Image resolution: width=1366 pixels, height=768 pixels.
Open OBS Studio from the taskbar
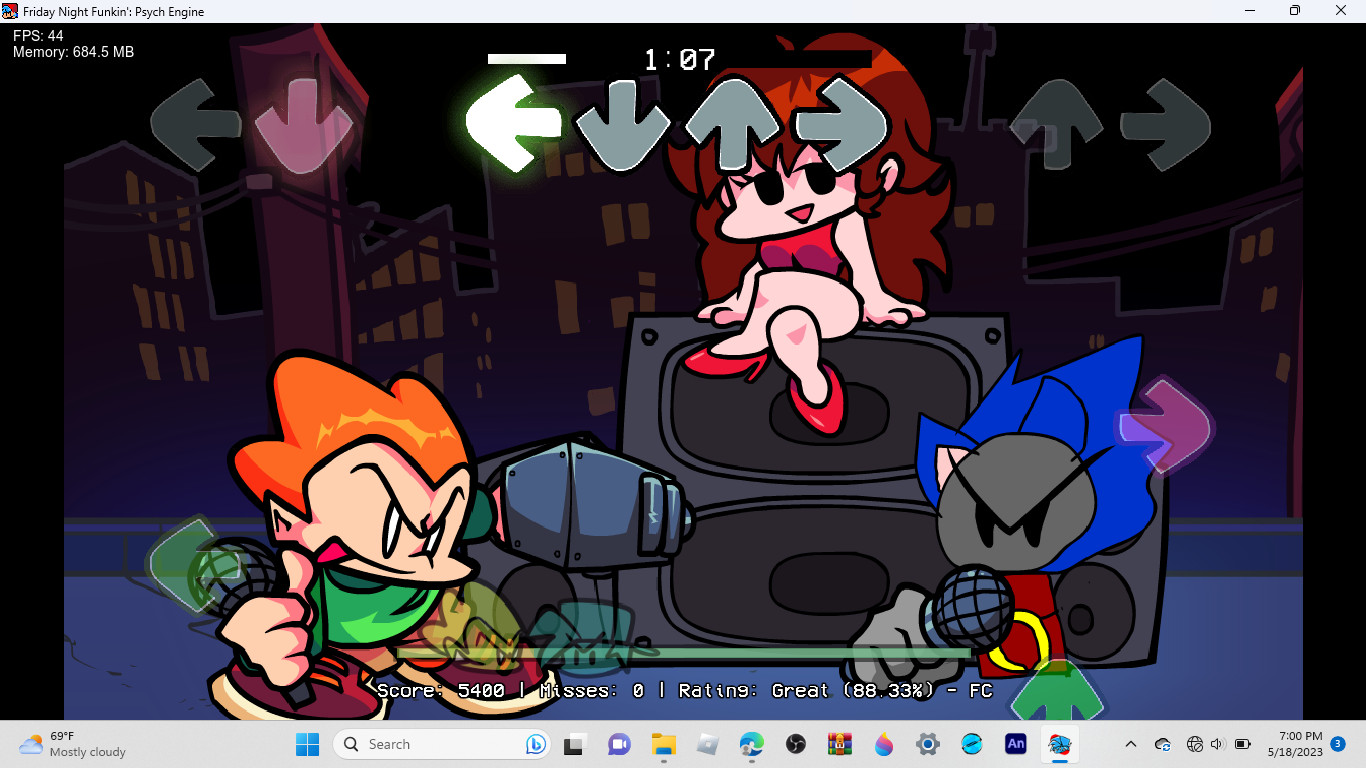coord(796,744)
